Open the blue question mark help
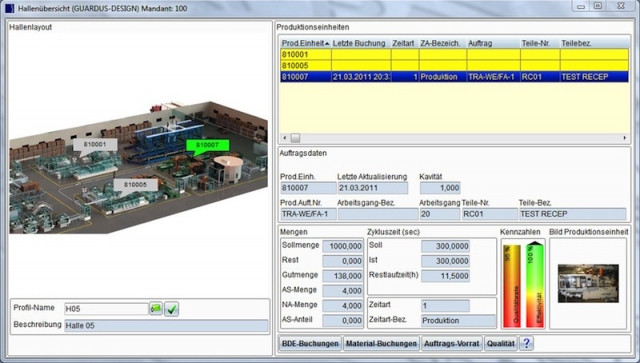The width and height of the screenshot is (640, 363). click(526, 343)
